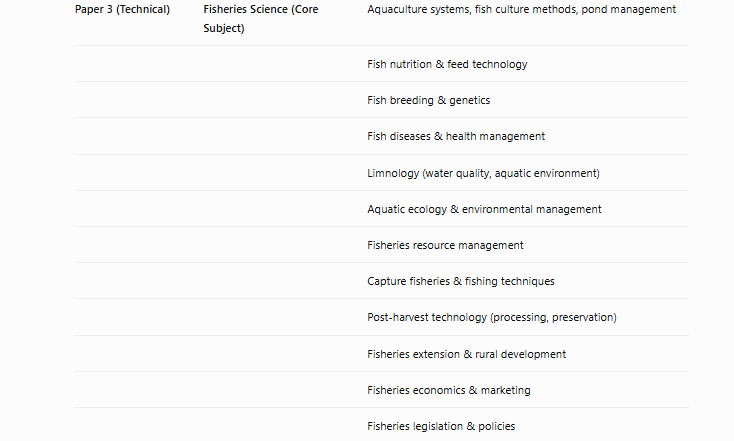734x441 pixels.
Task: Select Aquatic ecology & environmental management
Action: pos(484,209)
